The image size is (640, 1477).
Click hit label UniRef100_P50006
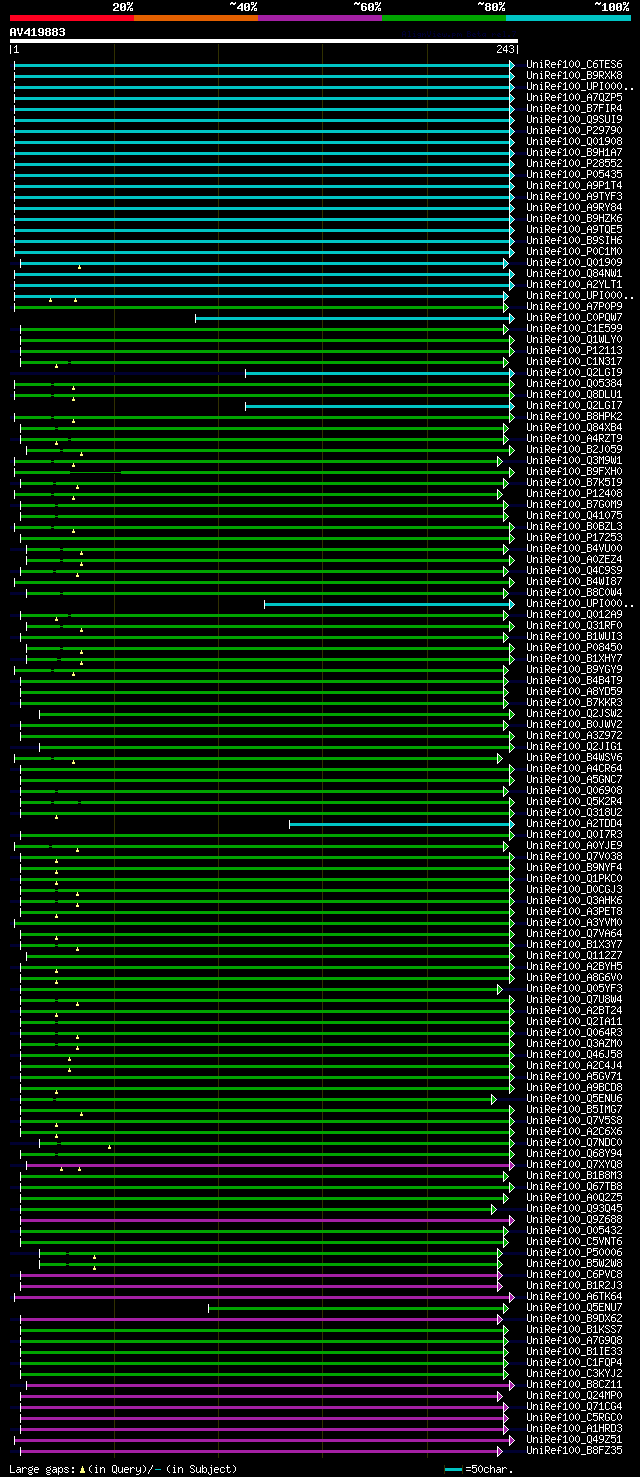click(x=574, y=1252)
